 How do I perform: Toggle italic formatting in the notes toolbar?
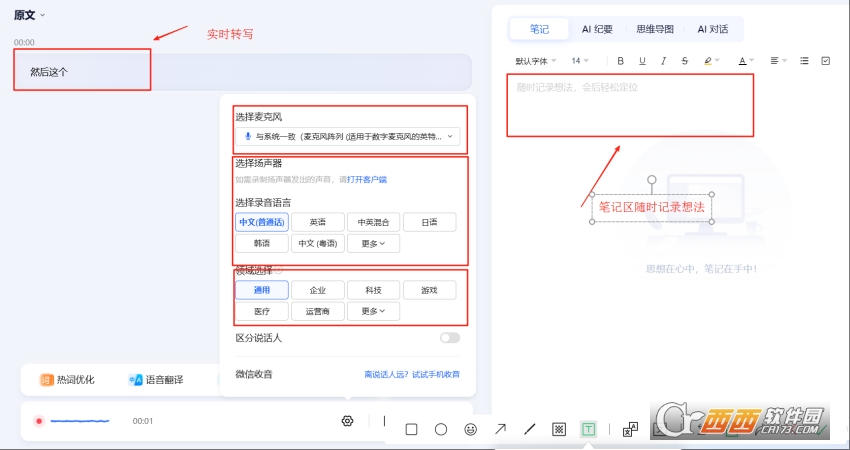[663, 61]
